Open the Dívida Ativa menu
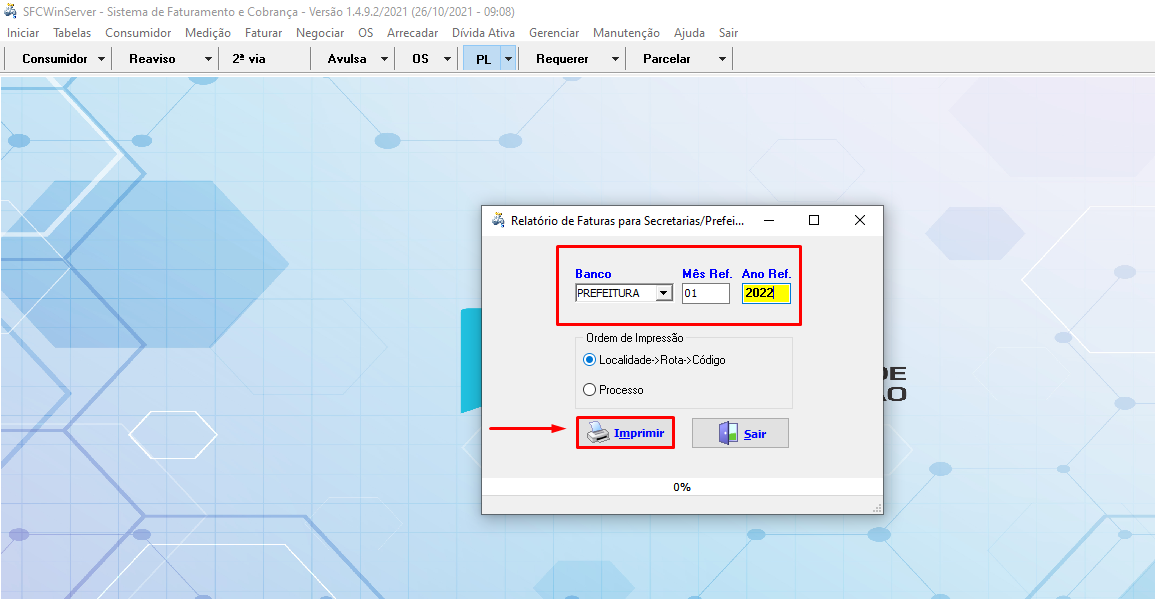The image size is (1155, 599). tap(483, 33)
